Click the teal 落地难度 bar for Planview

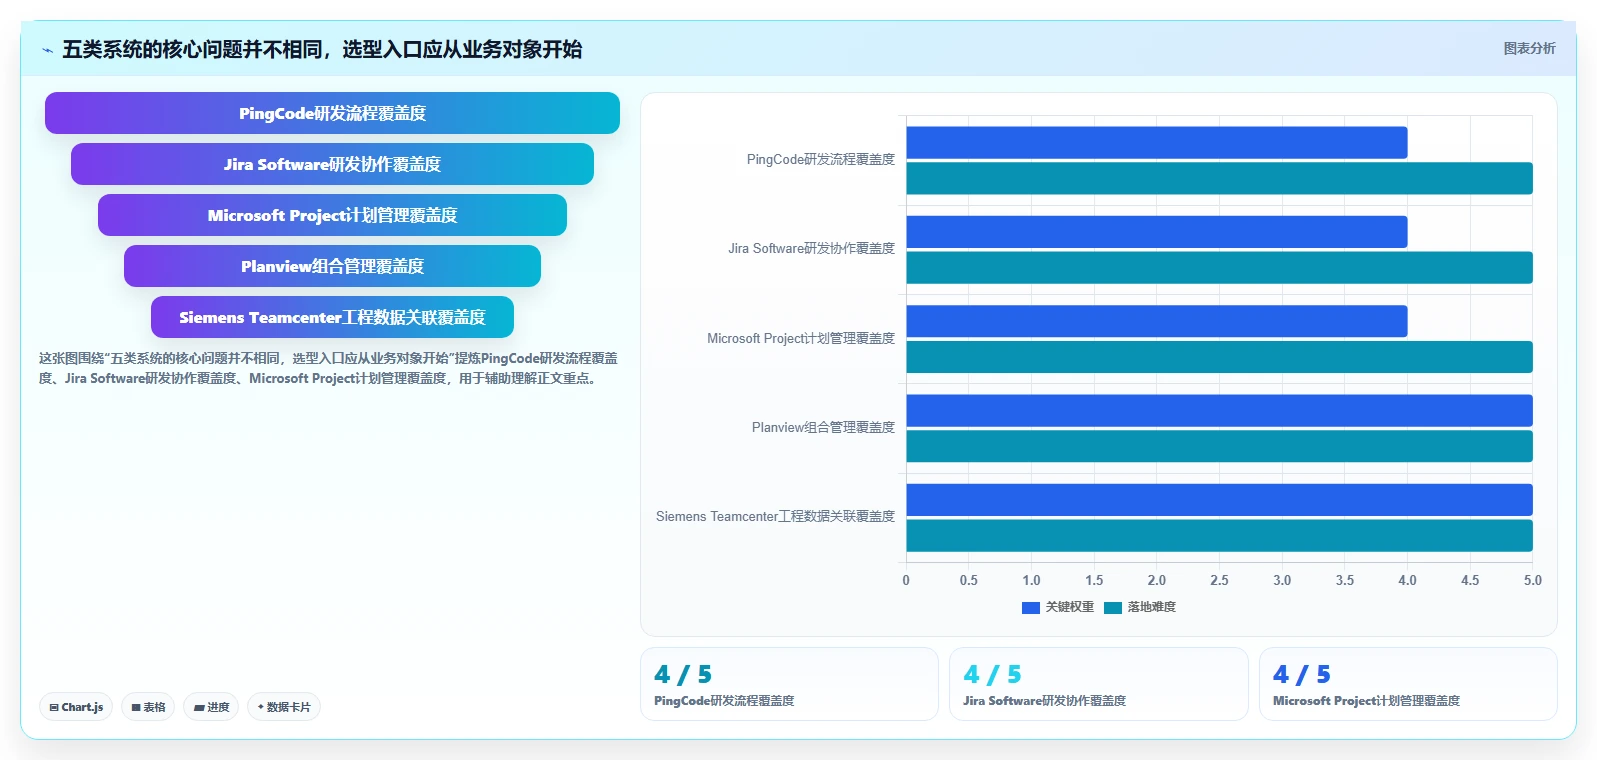click(1219, 446)
